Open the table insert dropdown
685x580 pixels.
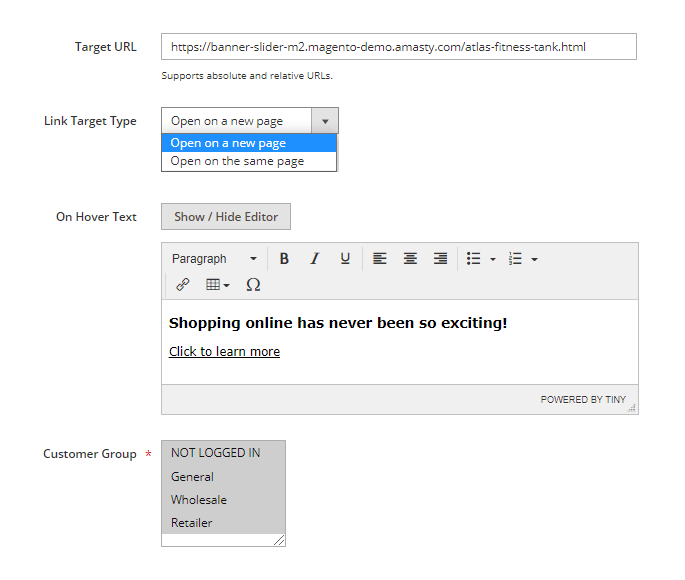[x=217, y=285]
